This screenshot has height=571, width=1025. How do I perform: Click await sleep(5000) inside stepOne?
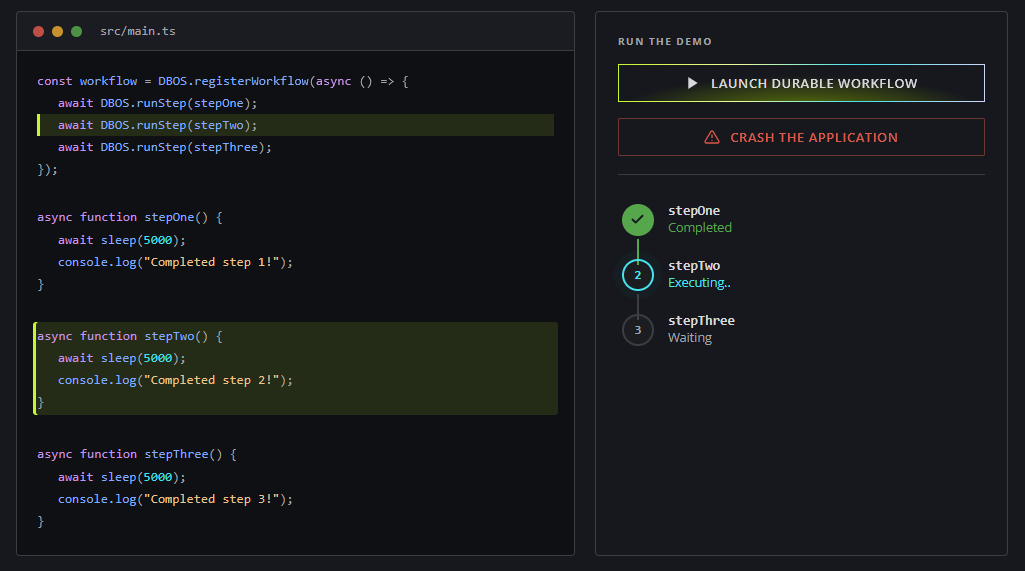coord(122,240)
